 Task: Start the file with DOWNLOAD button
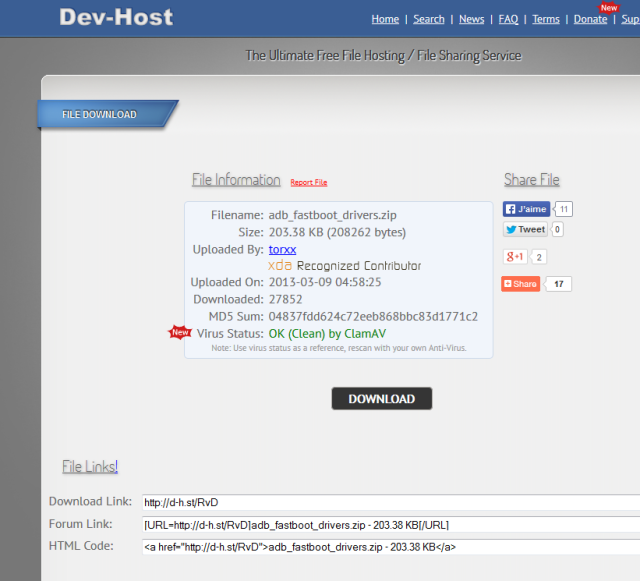pos(382,398)
